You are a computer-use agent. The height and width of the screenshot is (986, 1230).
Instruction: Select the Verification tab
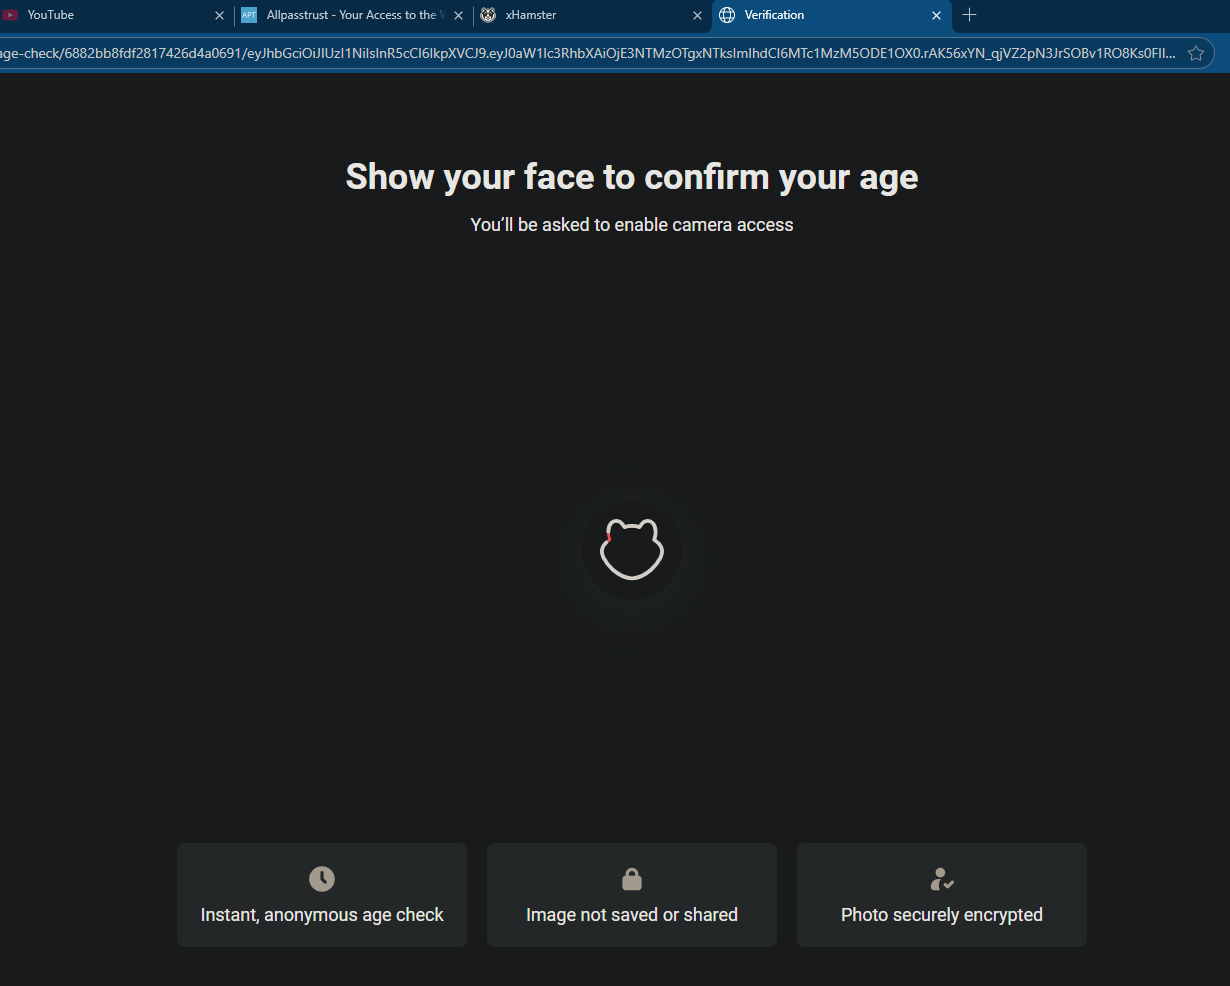tap(830, 15)
